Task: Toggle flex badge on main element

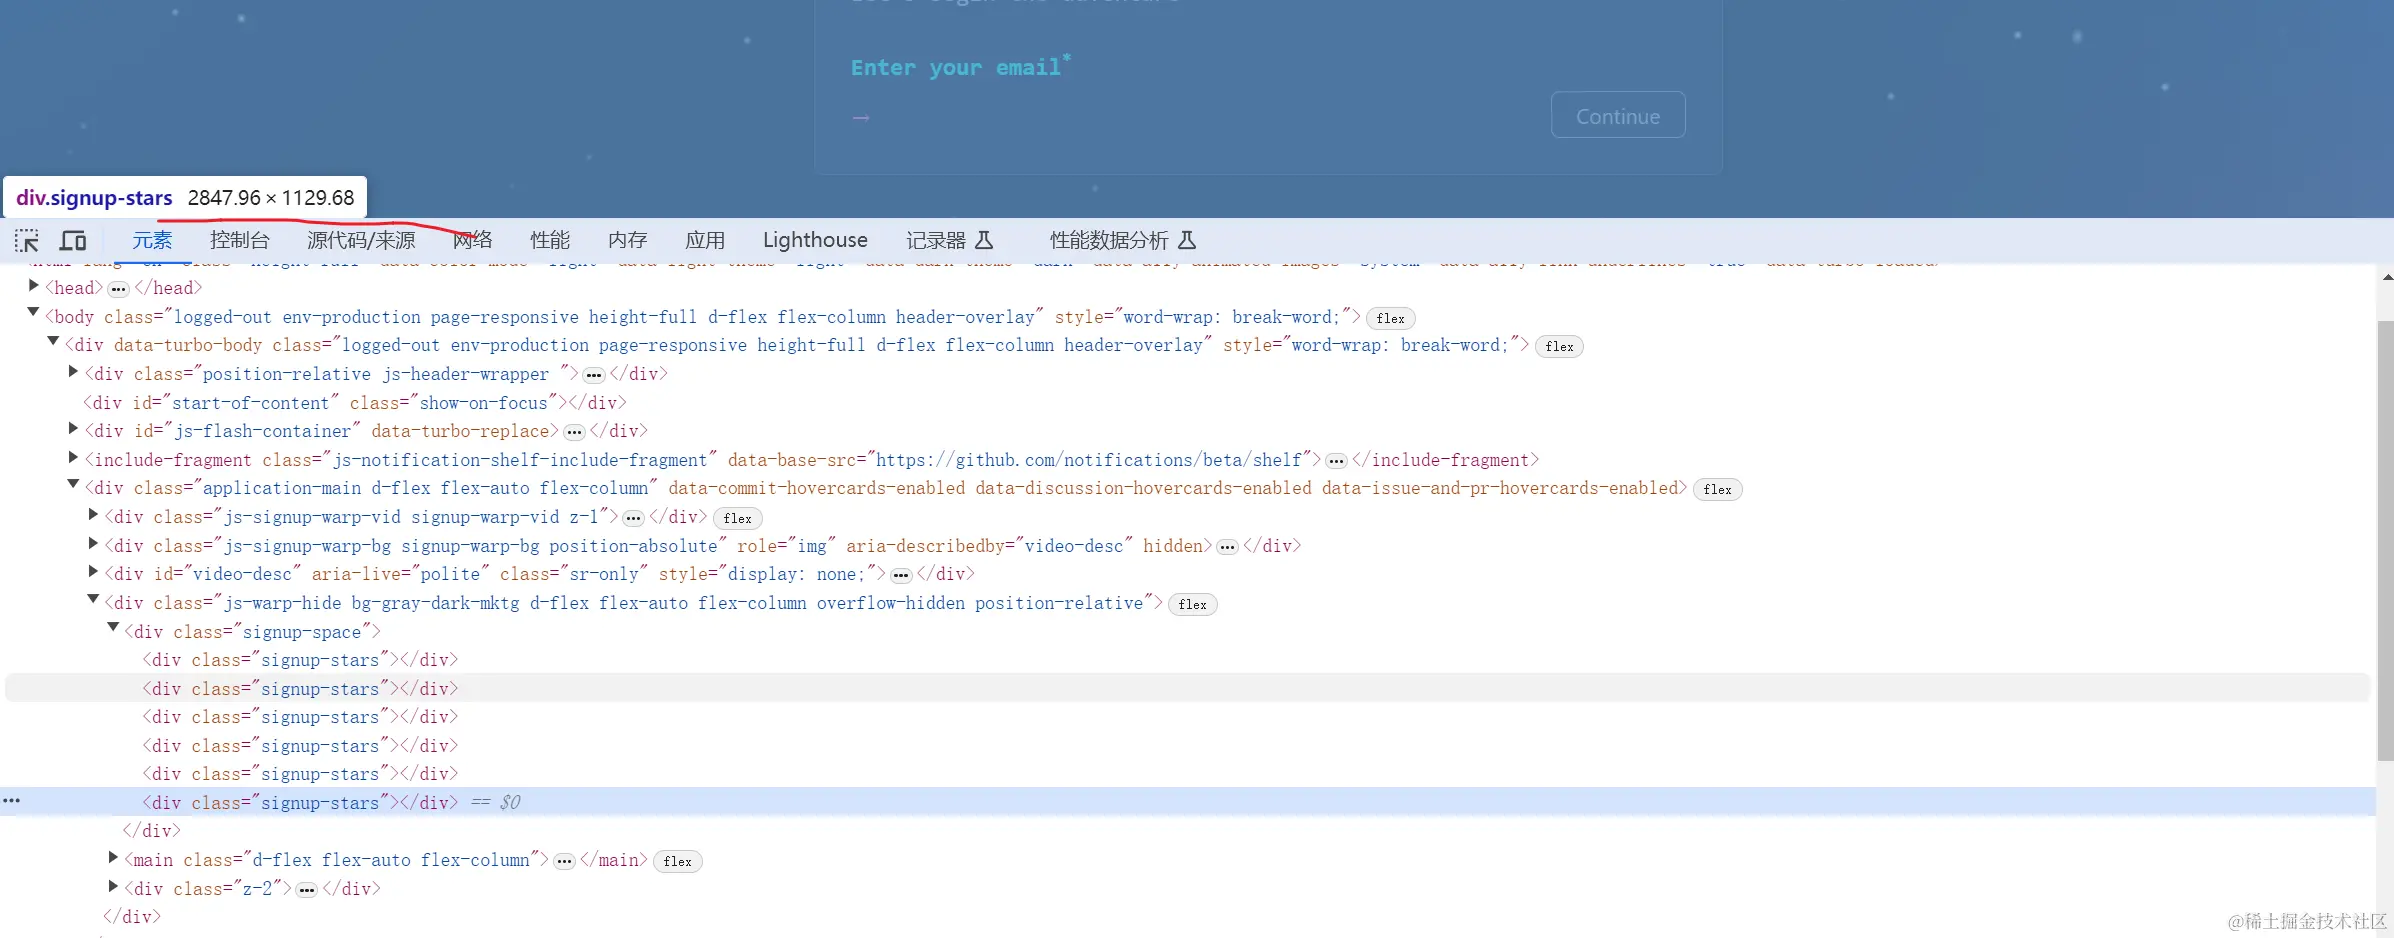Action: [x=677, y=861]
